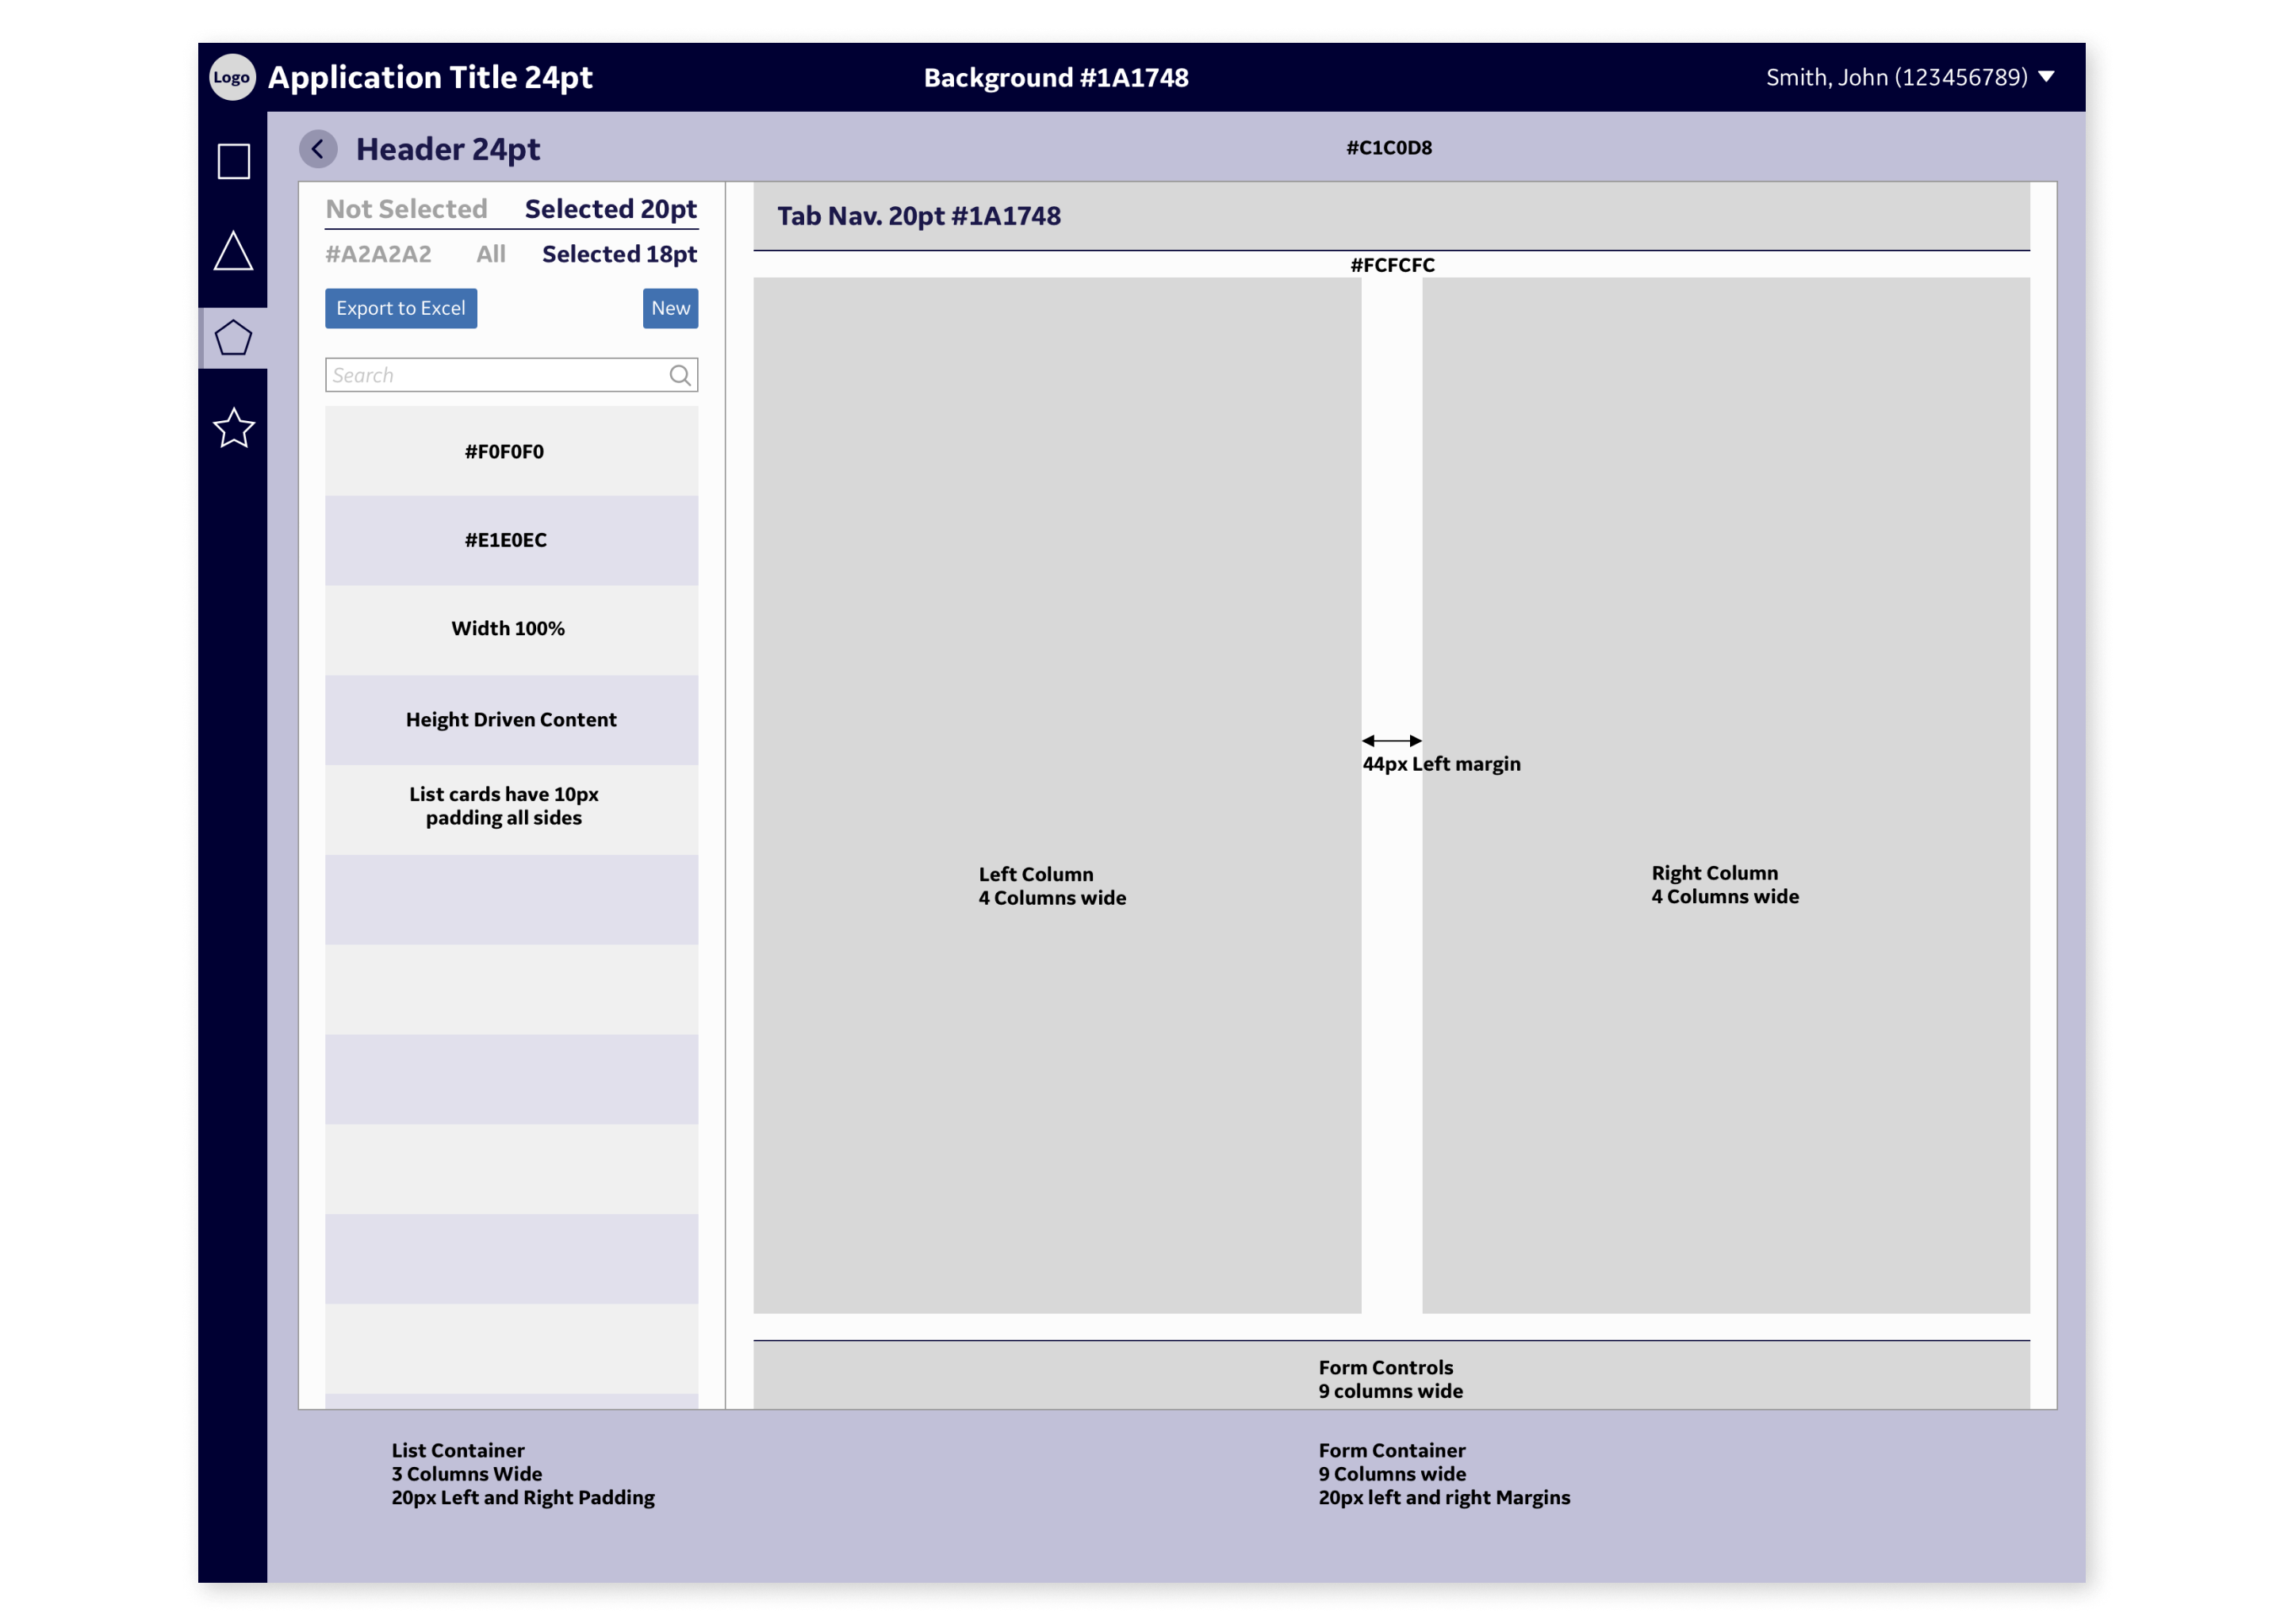The image size is (2284, 1624).
Task: Click the round Logo icon
Action: pos(232,77)
